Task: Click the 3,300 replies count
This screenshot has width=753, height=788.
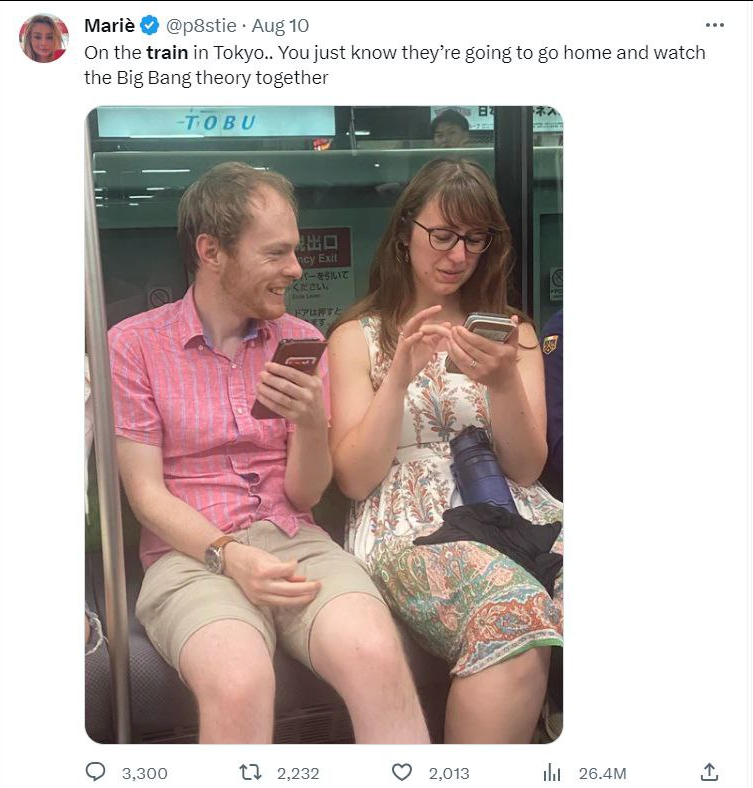Action: pyautogui.click(x=144, y=773)
